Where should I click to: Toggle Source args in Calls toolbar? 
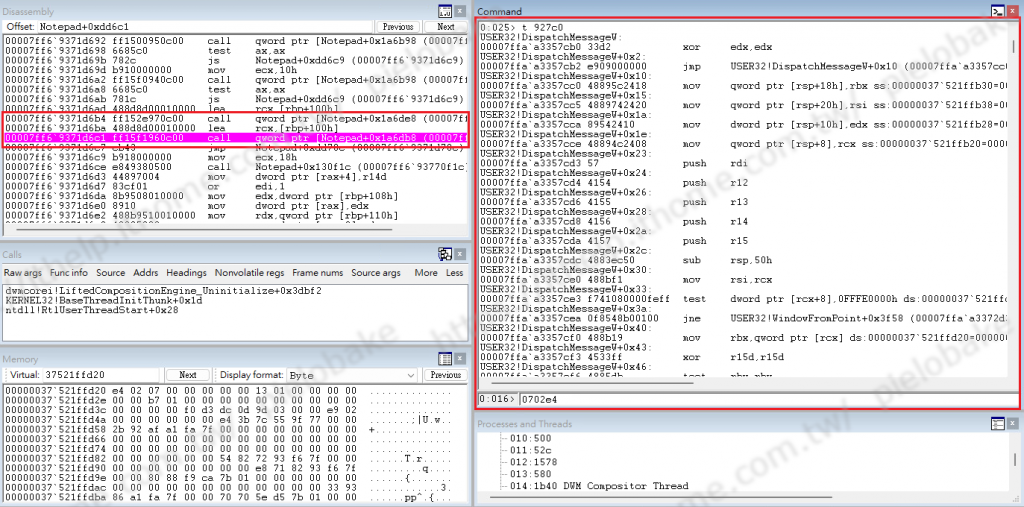click(x=376, y=272)
